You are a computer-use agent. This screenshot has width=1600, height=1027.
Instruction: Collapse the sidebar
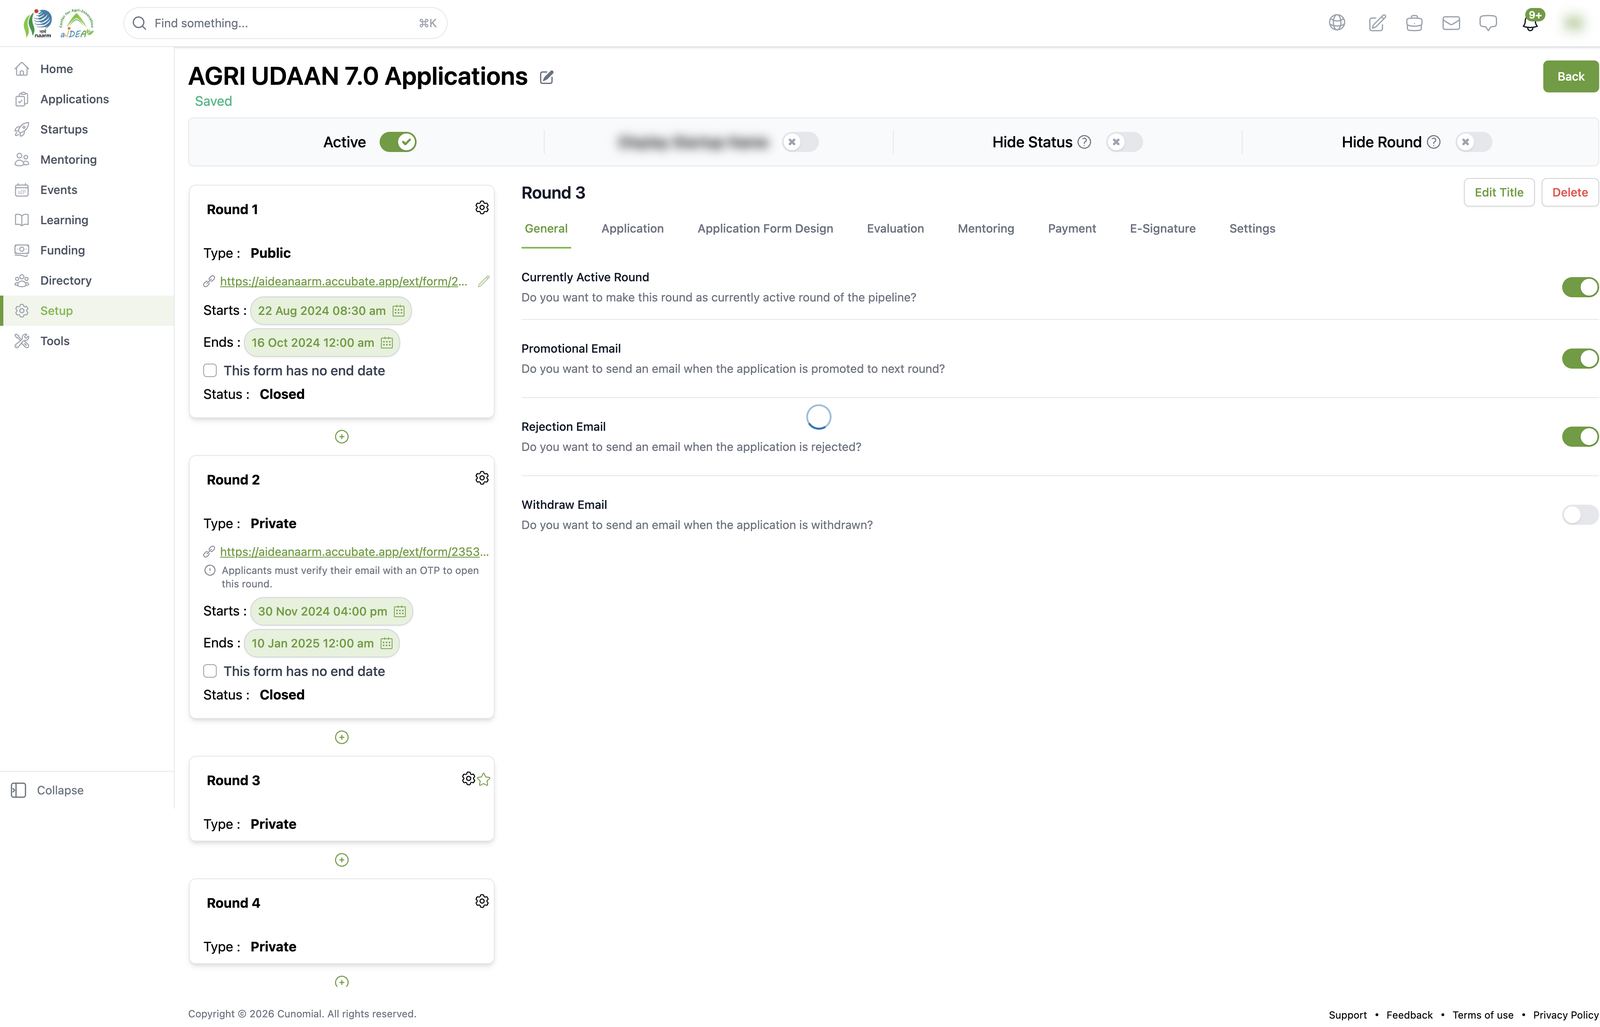(48, 790)
